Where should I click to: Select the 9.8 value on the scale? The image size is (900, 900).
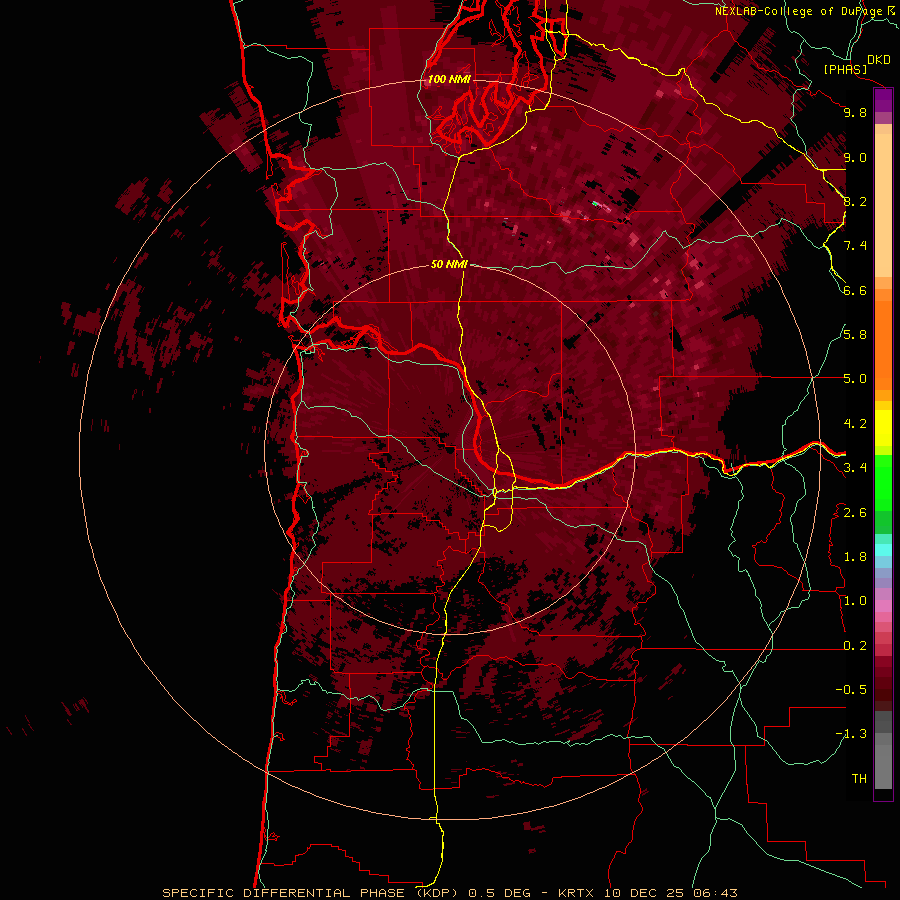(x=855, y=112)
